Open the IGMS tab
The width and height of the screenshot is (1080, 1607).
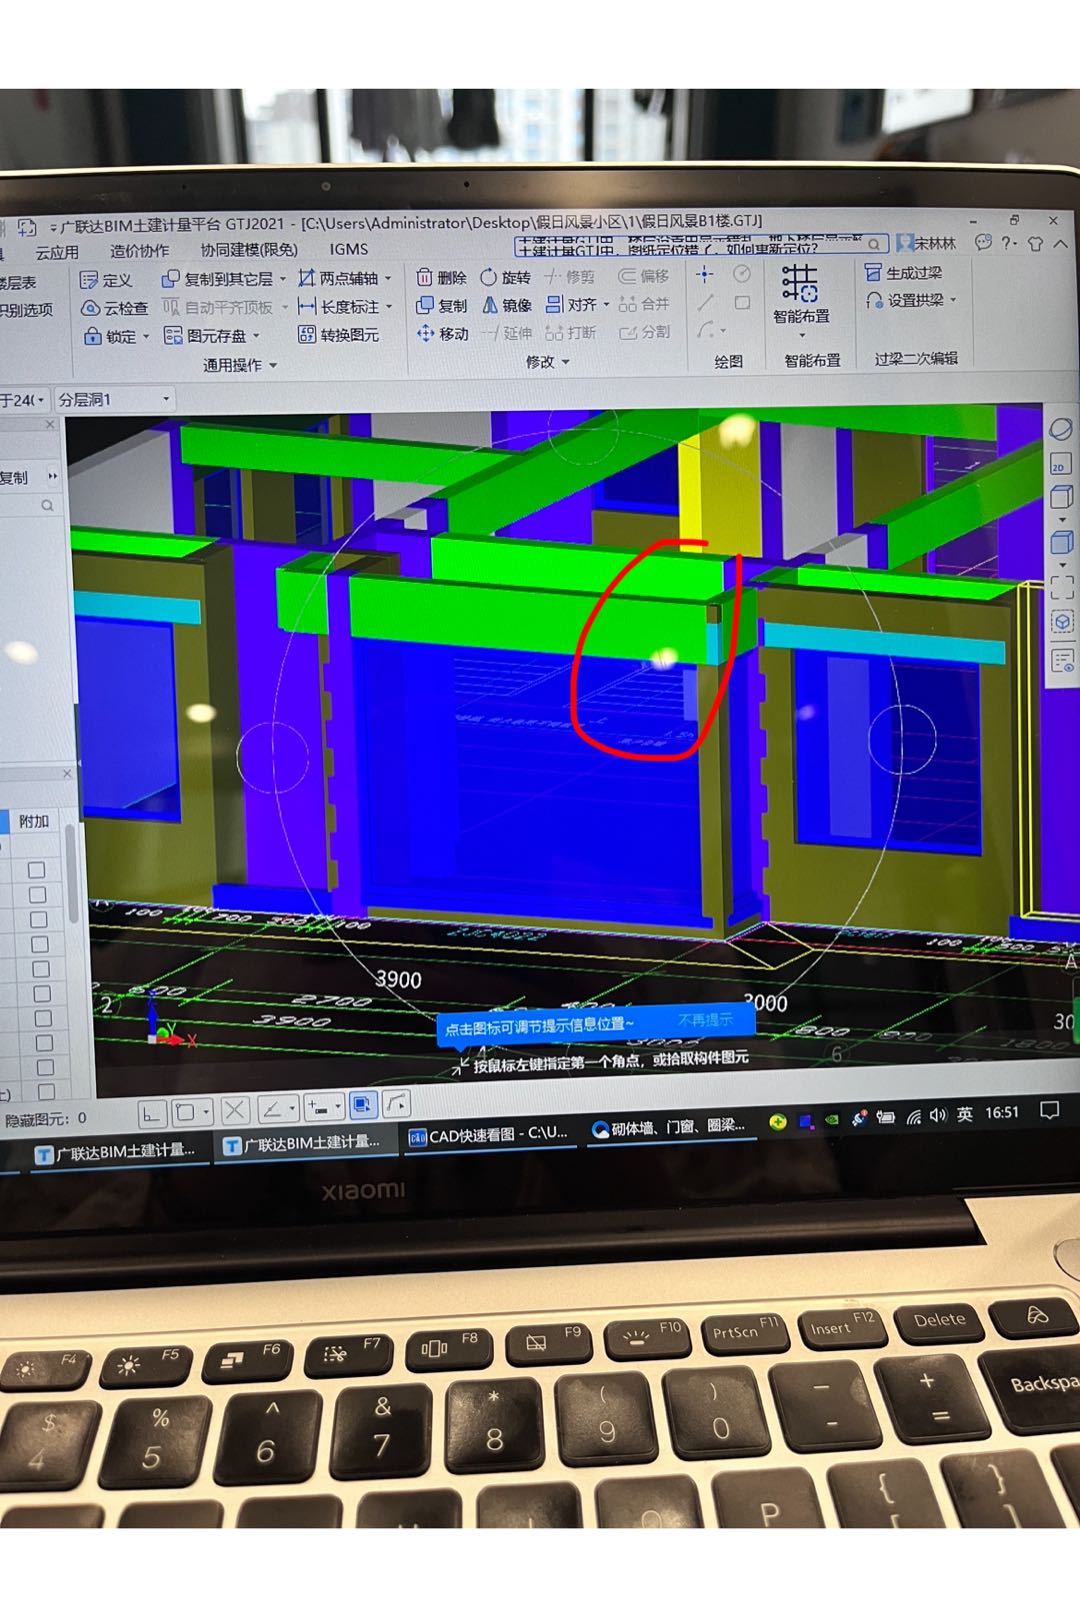(349, 249)
